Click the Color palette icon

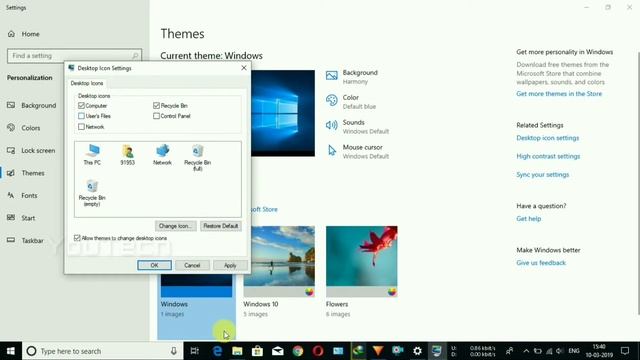(x=331, y=100)
